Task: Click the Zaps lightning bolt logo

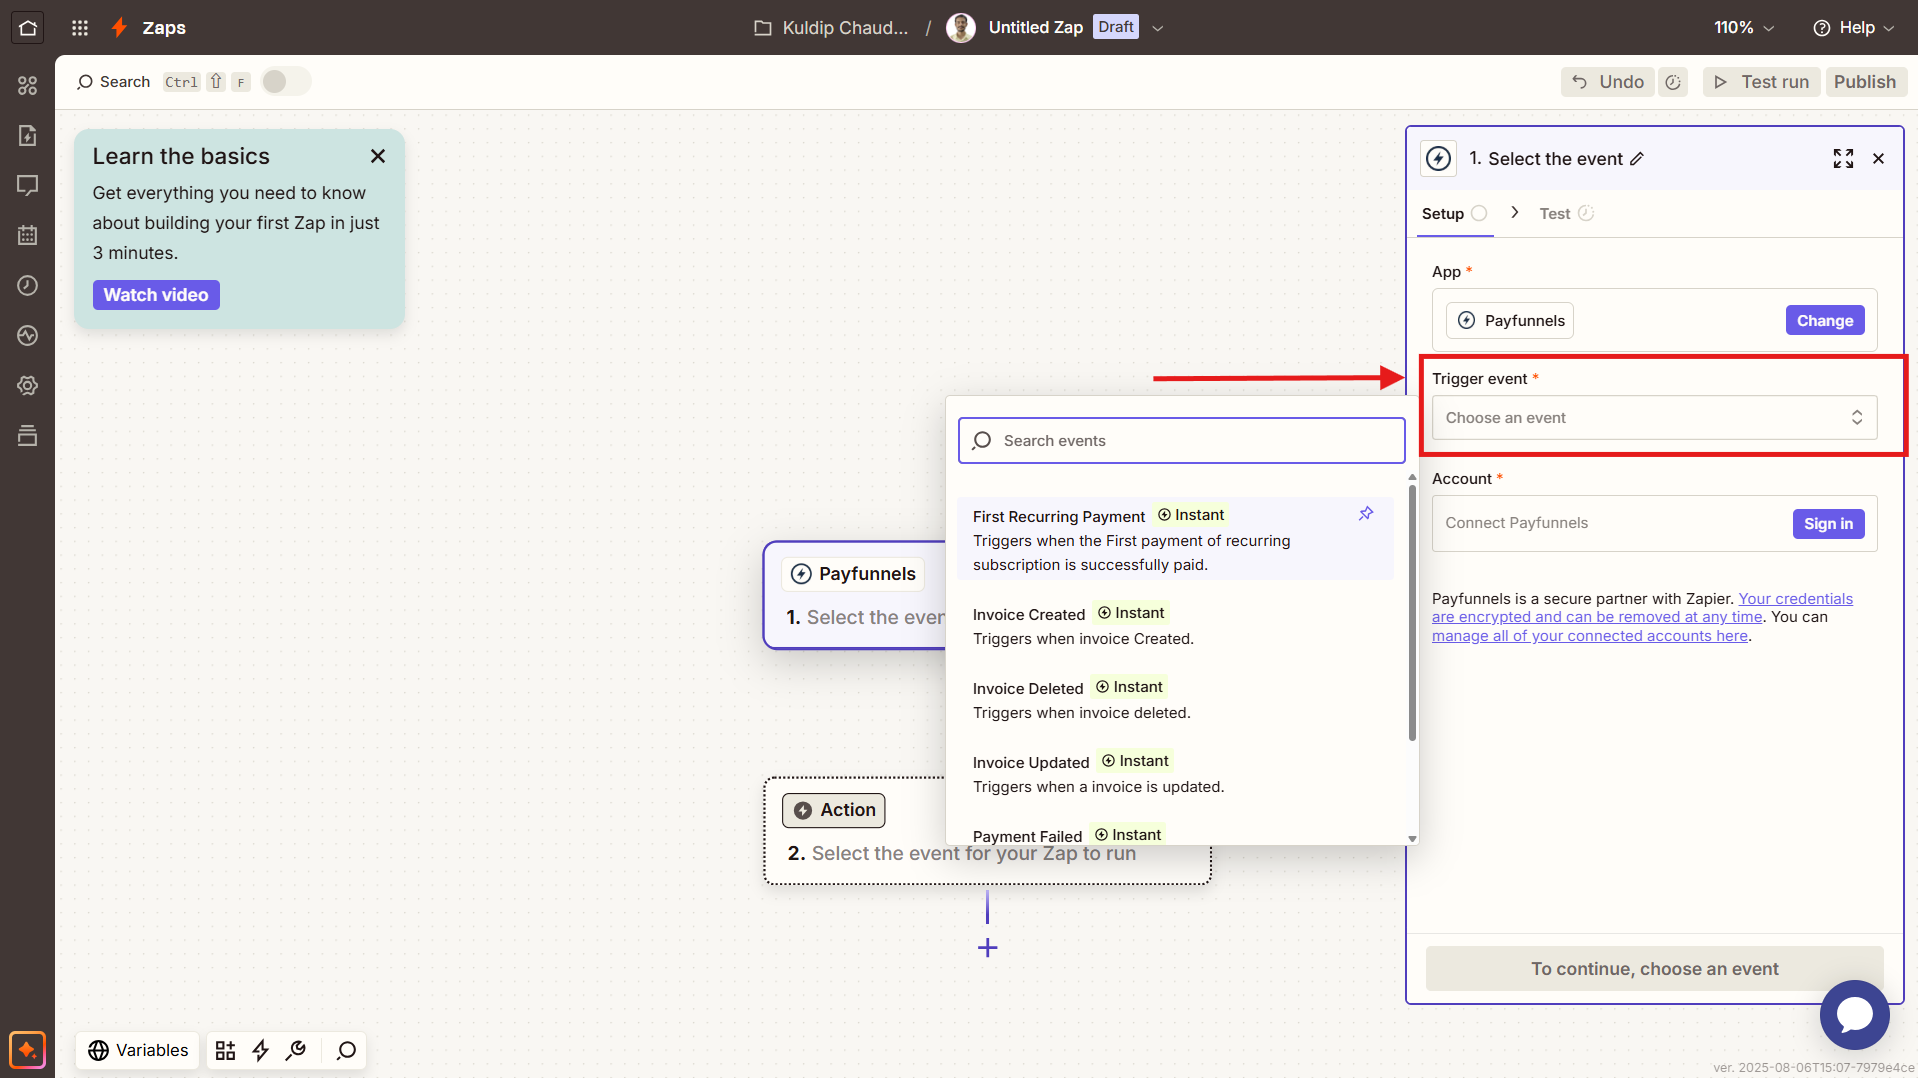Action: [x=119, y=27]
